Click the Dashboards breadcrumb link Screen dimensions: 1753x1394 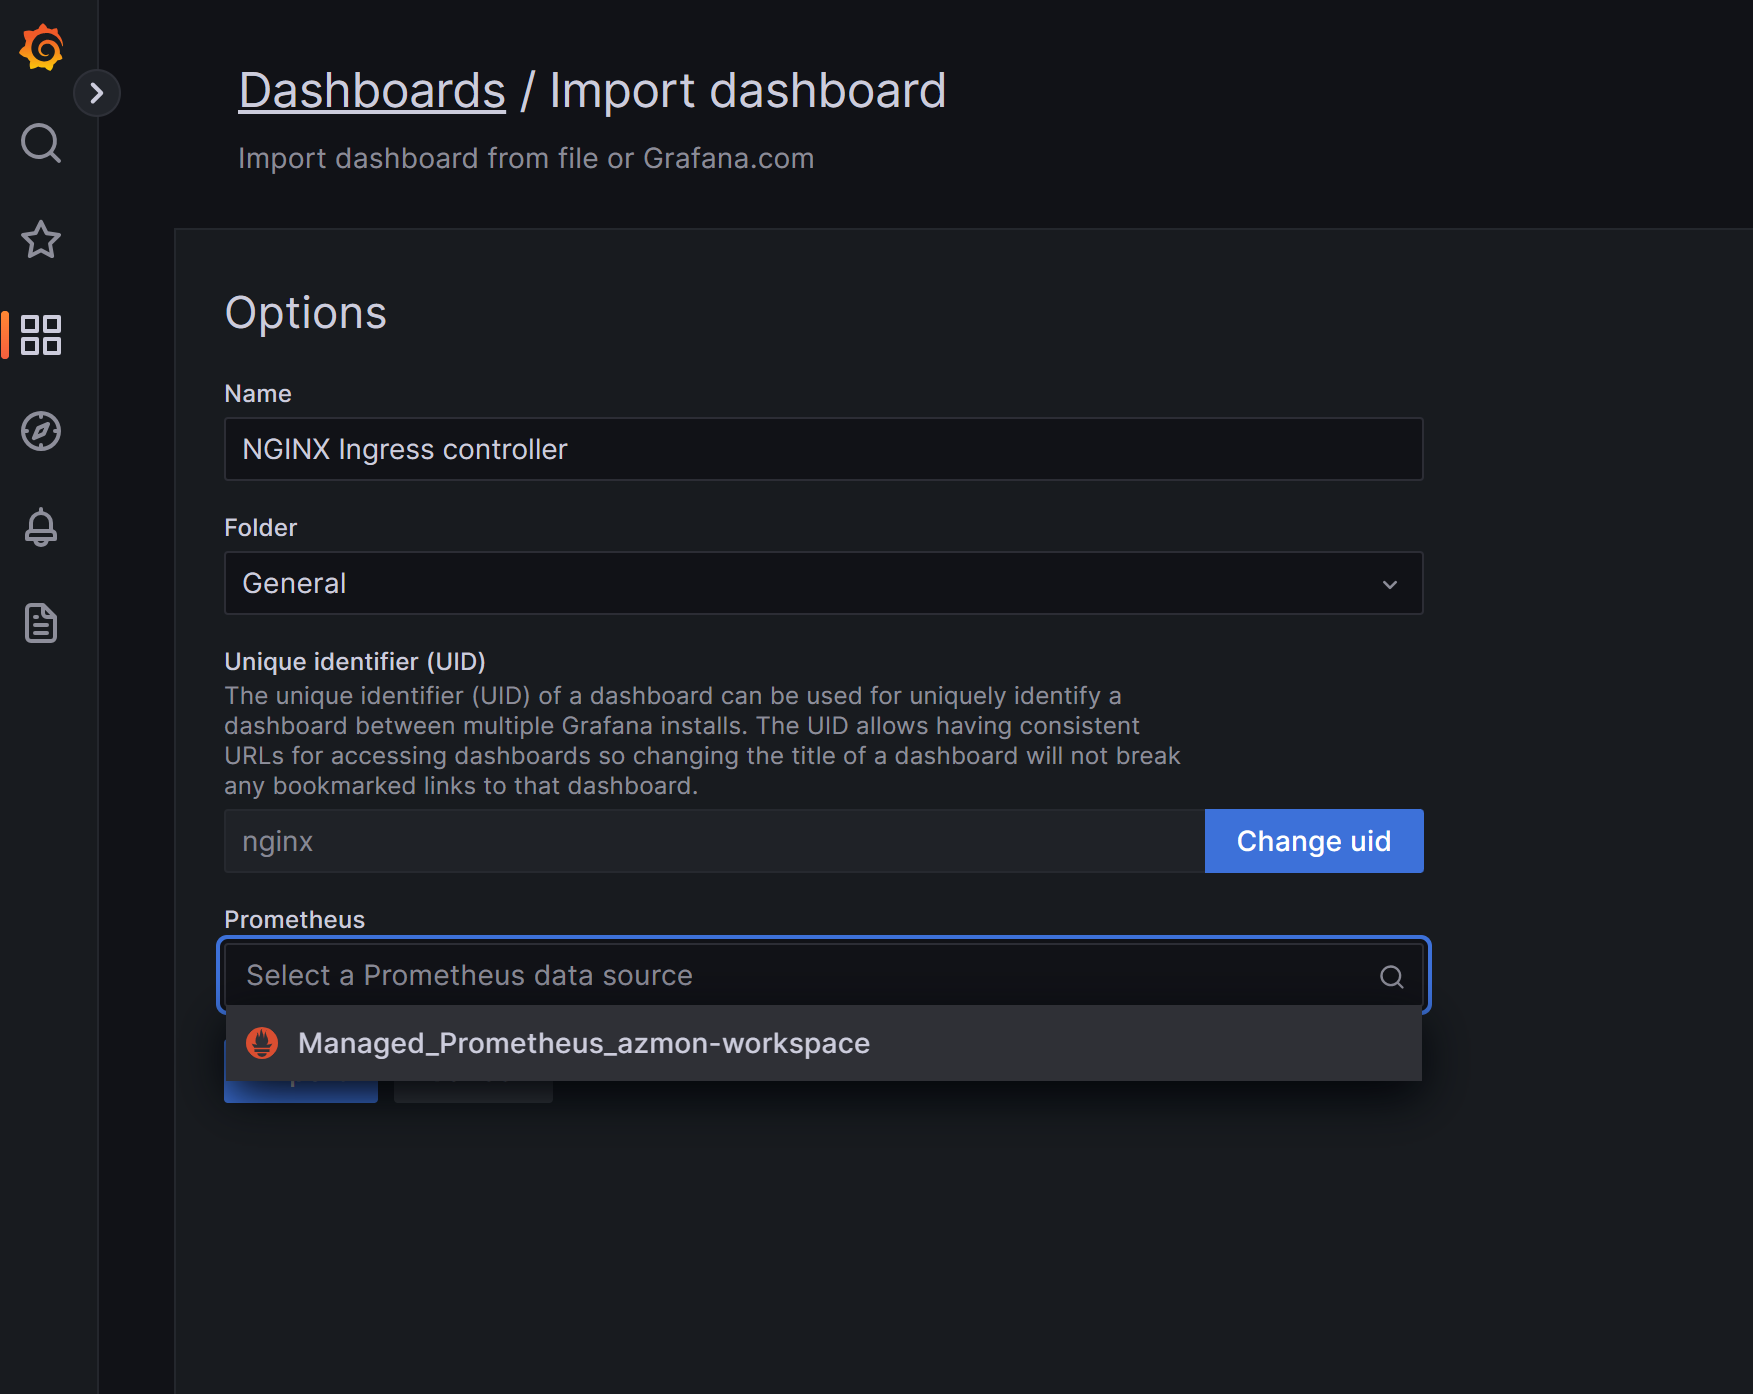372,91
